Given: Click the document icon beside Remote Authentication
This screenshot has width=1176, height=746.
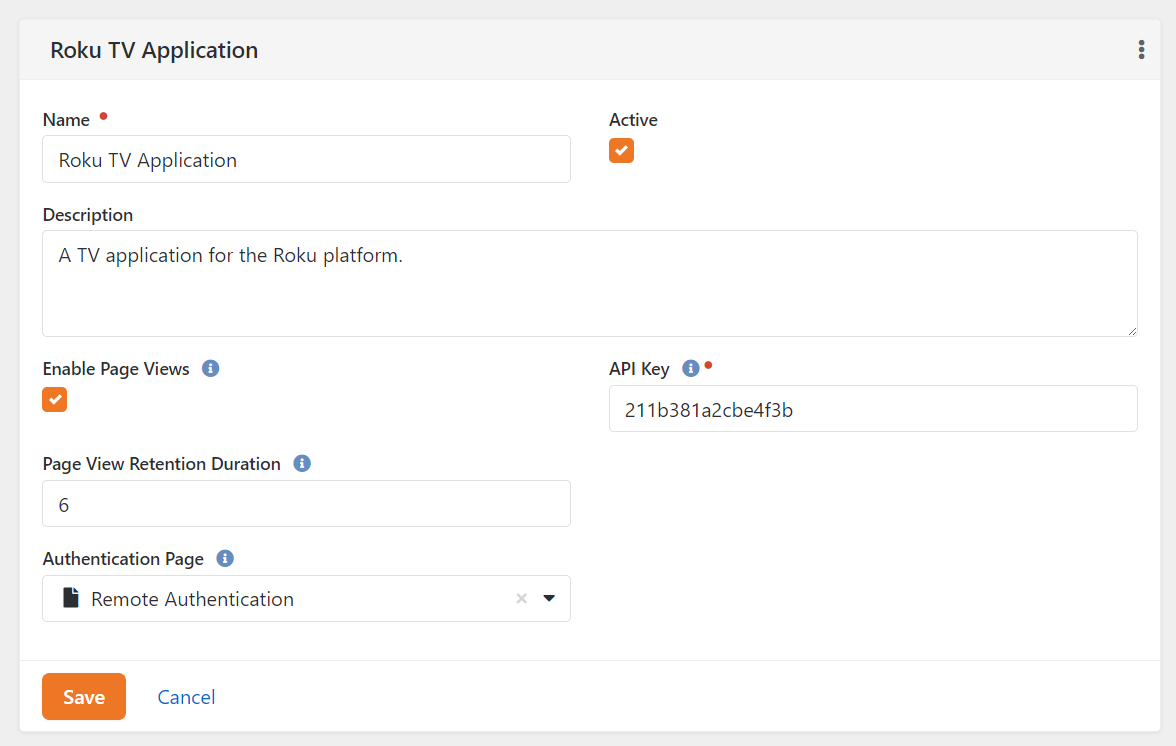Looking at the screenshot, I should tap(70, 598).
